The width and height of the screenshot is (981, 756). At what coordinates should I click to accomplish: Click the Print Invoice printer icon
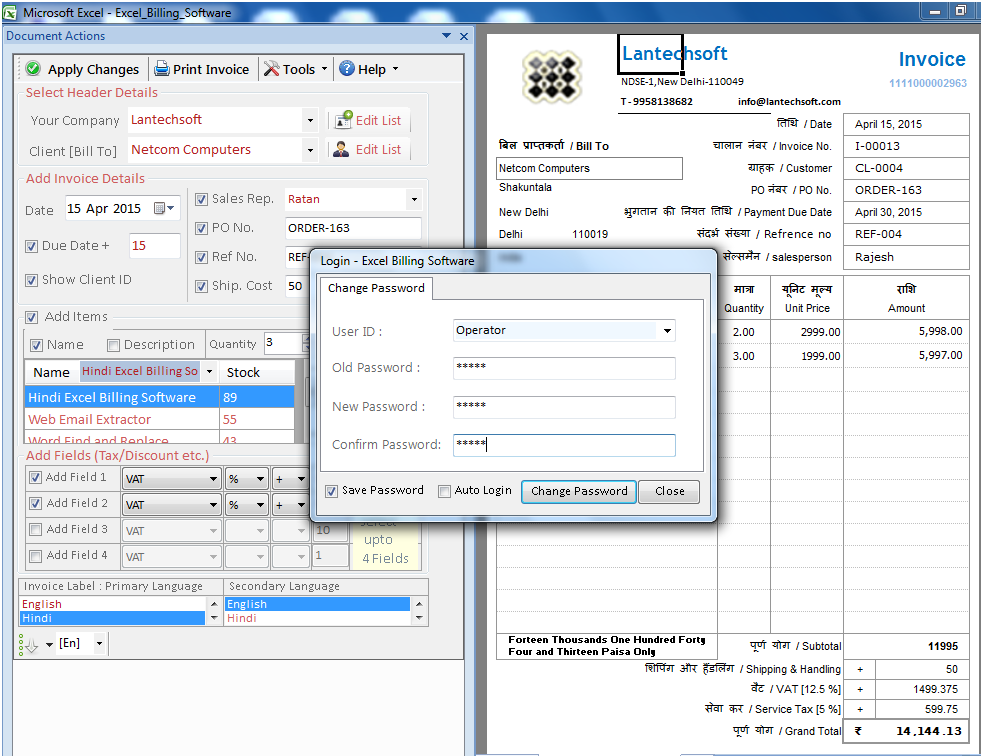(162, 68)
